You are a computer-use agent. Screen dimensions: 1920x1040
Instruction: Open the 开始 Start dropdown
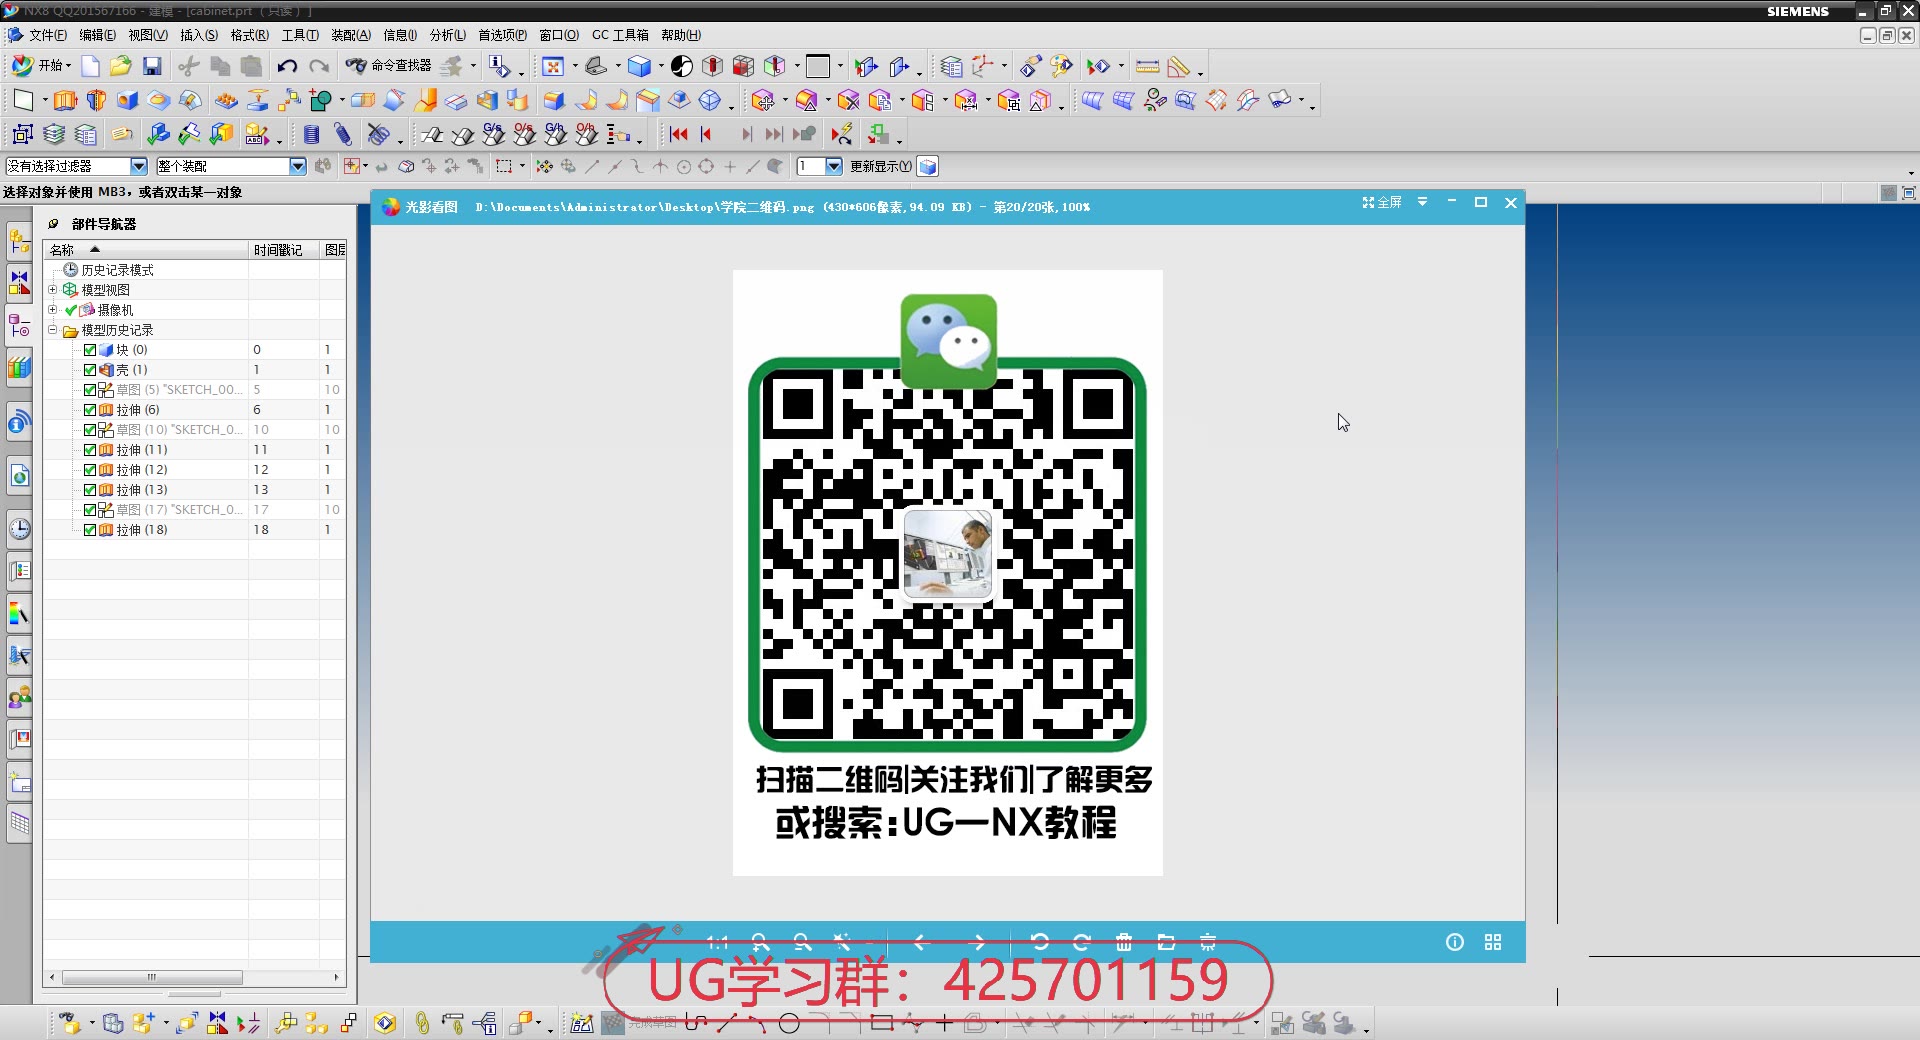pos(41,66)
